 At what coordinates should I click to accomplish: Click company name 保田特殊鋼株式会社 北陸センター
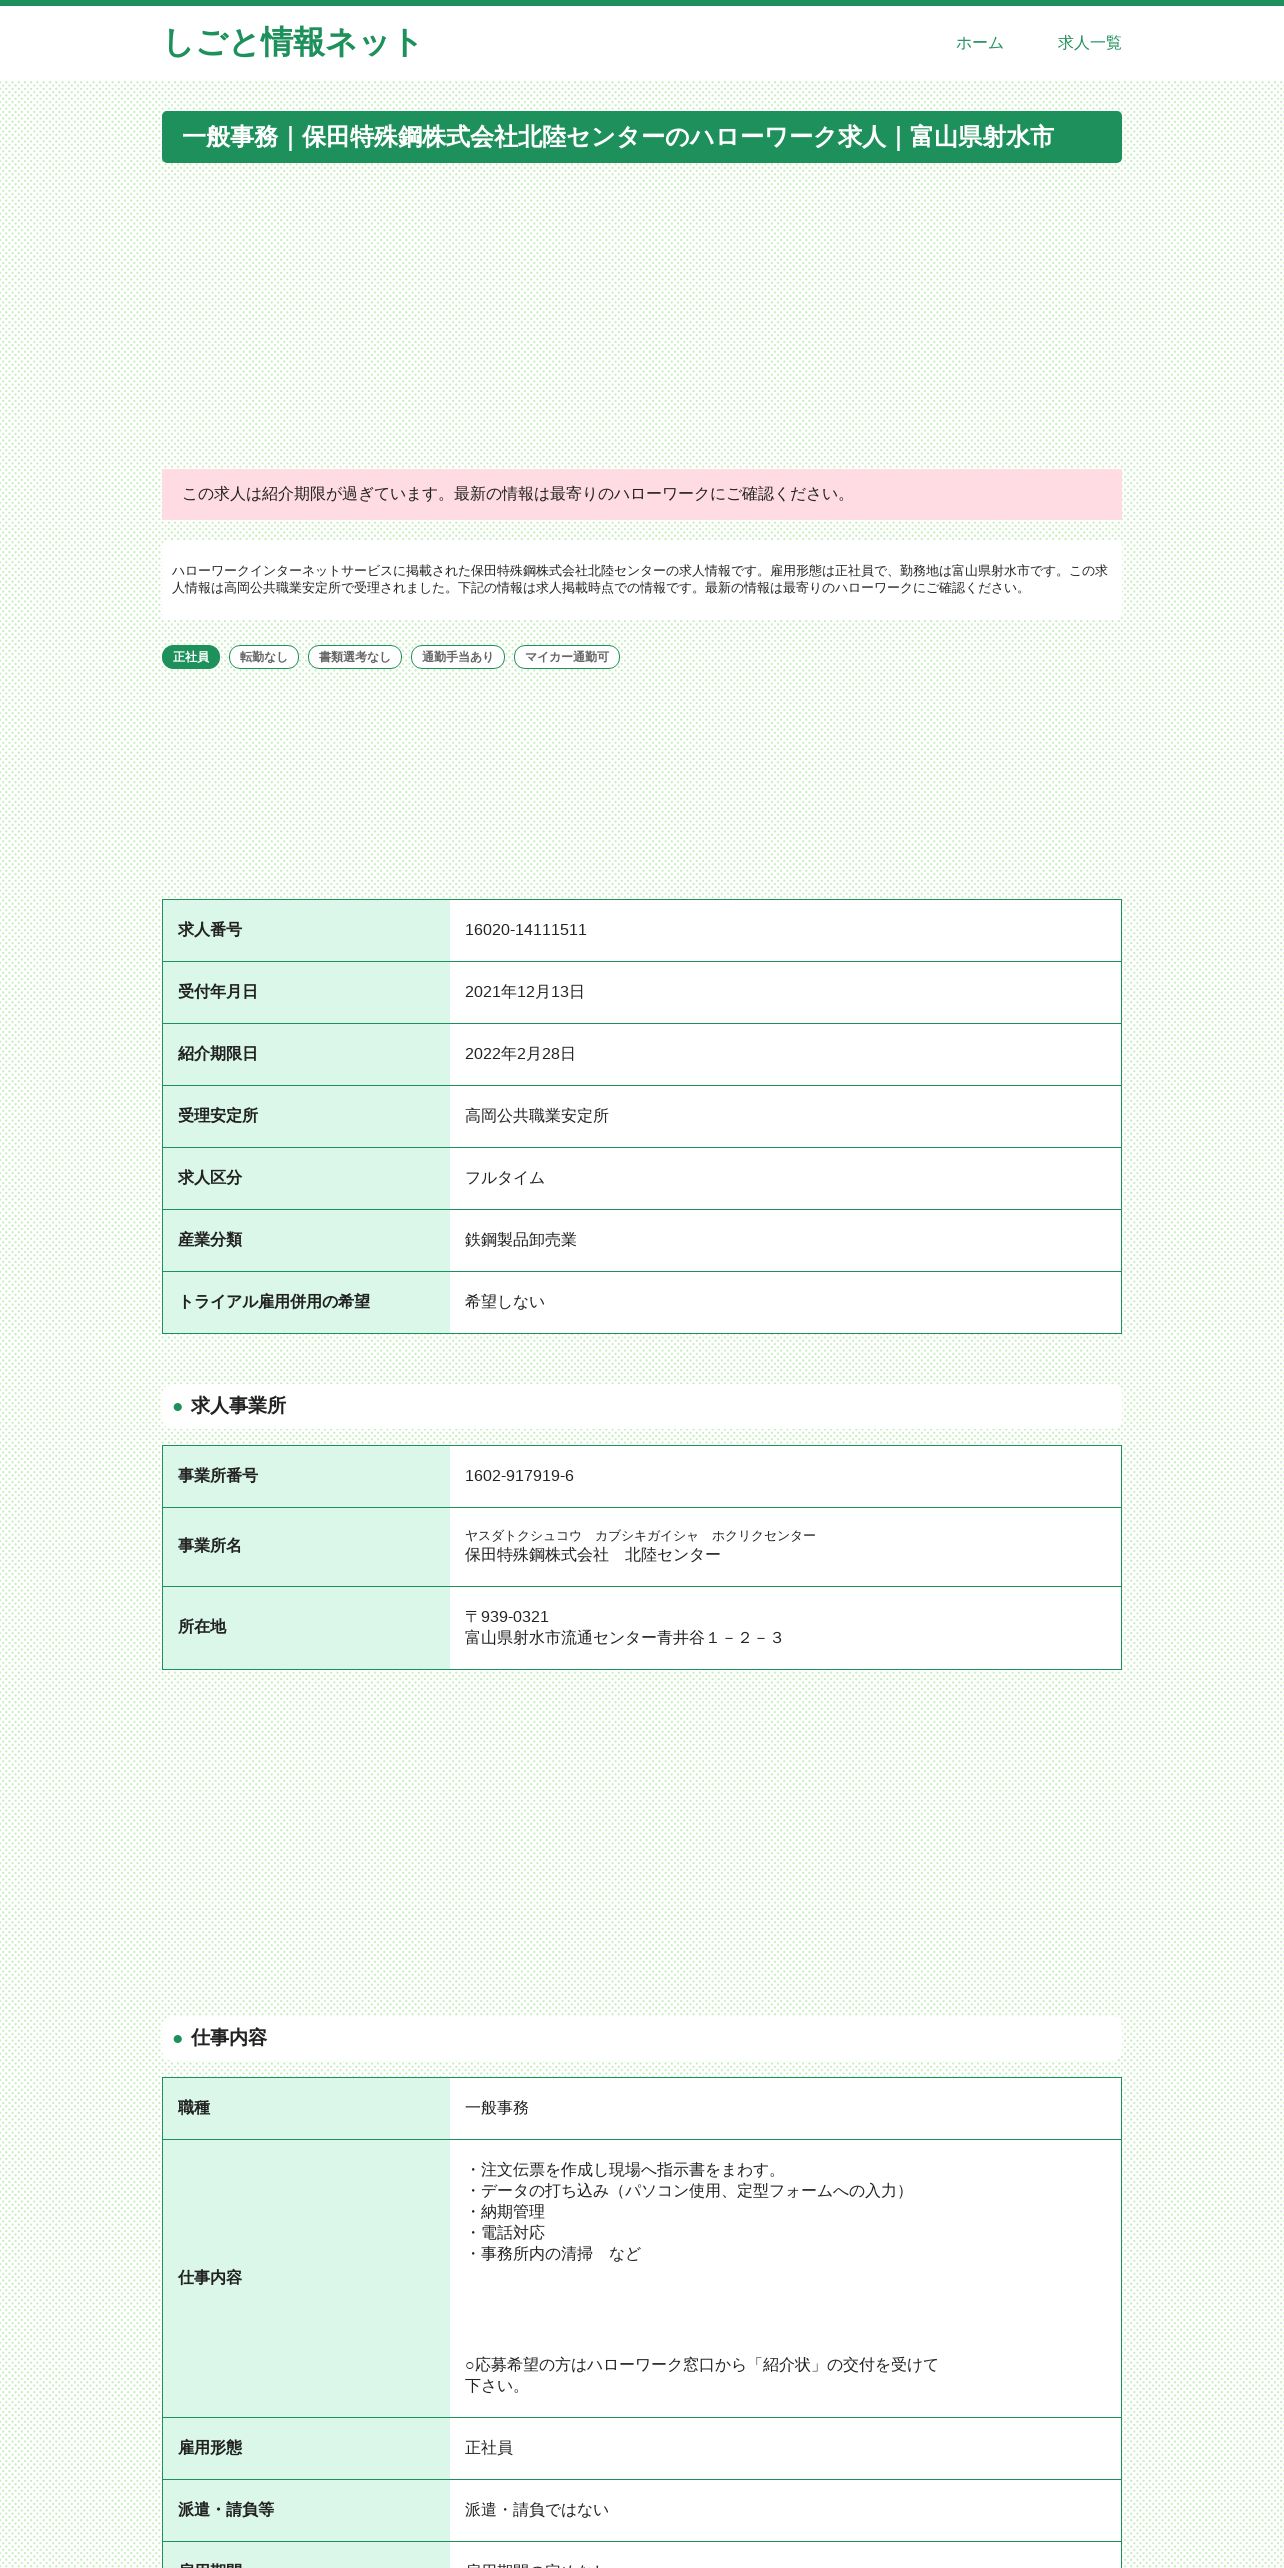pos(593,1555)
